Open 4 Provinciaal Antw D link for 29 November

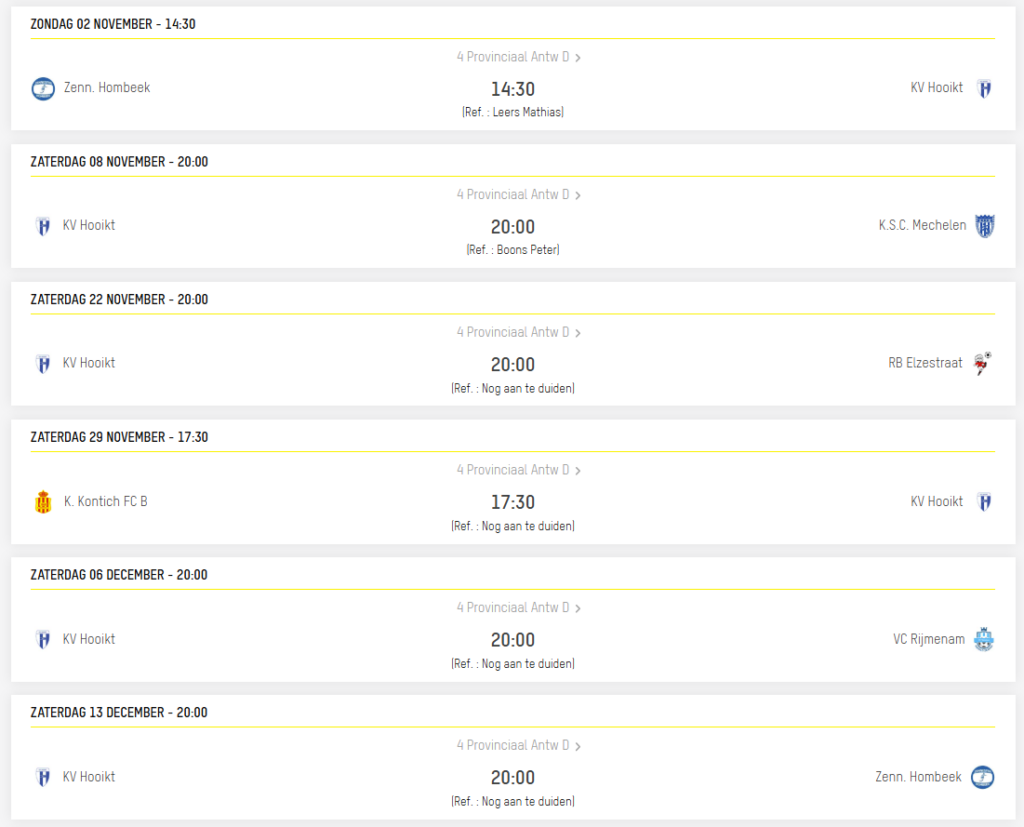(513, 470)
